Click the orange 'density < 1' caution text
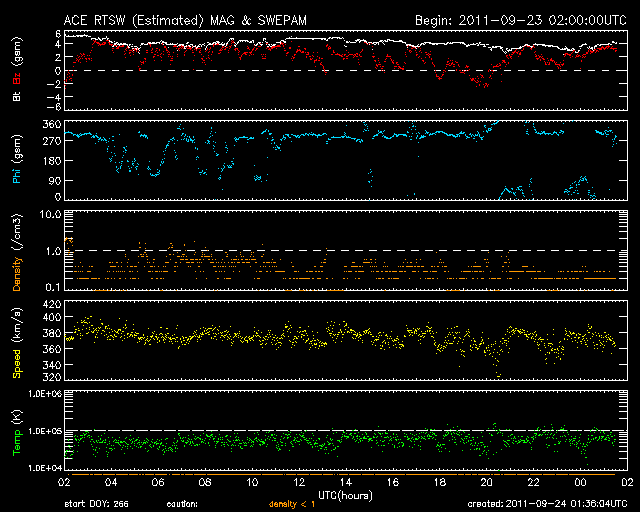640x512 pixels. point(292,505)
